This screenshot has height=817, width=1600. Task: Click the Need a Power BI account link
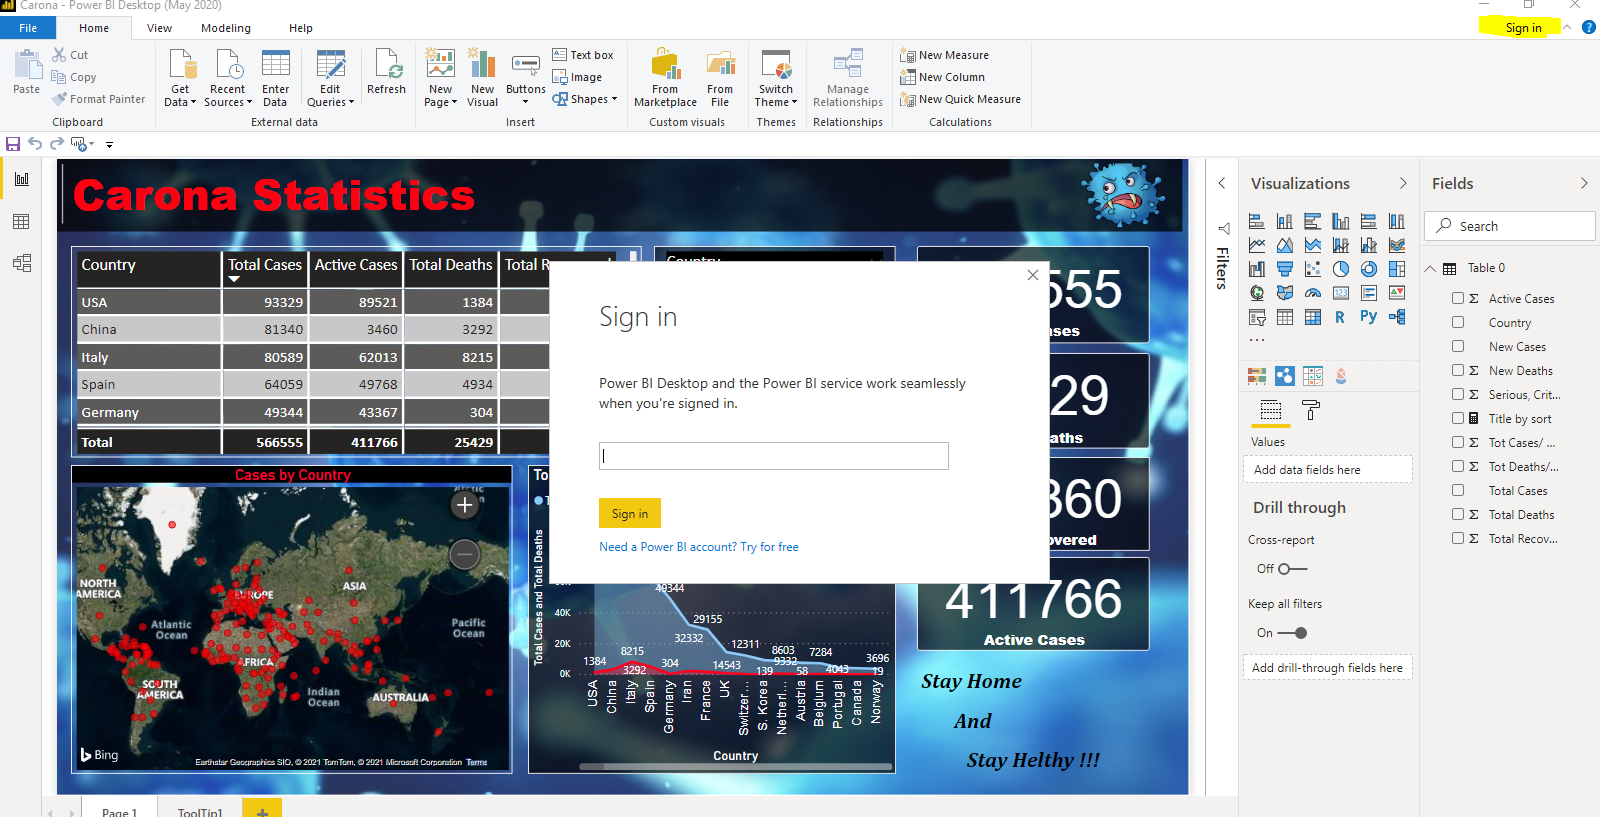pyautogui.click(x=699, y=547)
